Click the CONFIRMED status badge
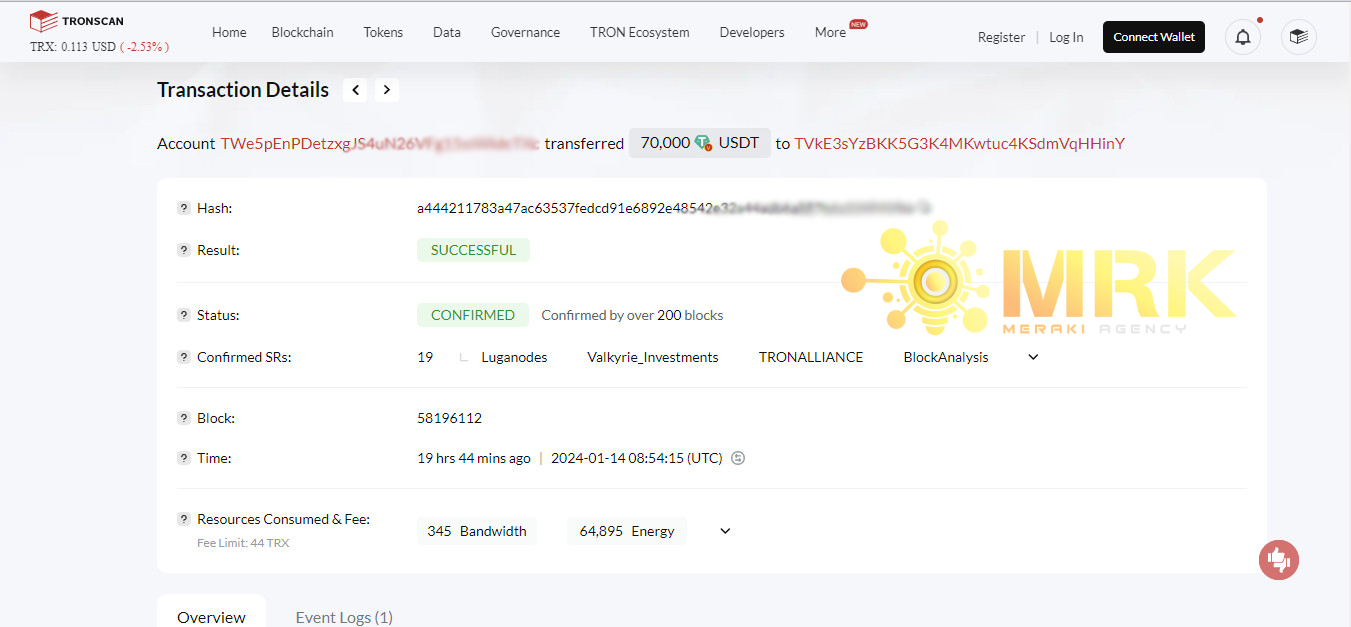 tap(473, 315)
